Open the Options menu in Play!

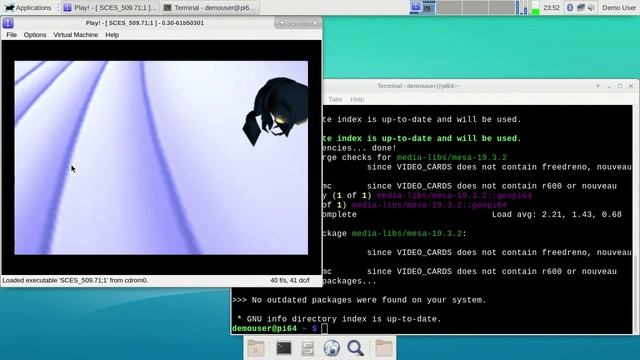click(x=35, y=35)
